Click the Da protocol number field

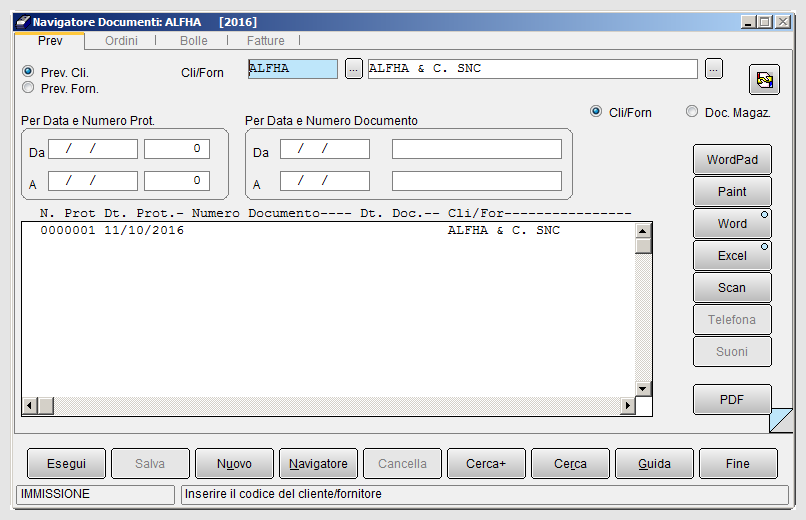click(x=177, y=149)
